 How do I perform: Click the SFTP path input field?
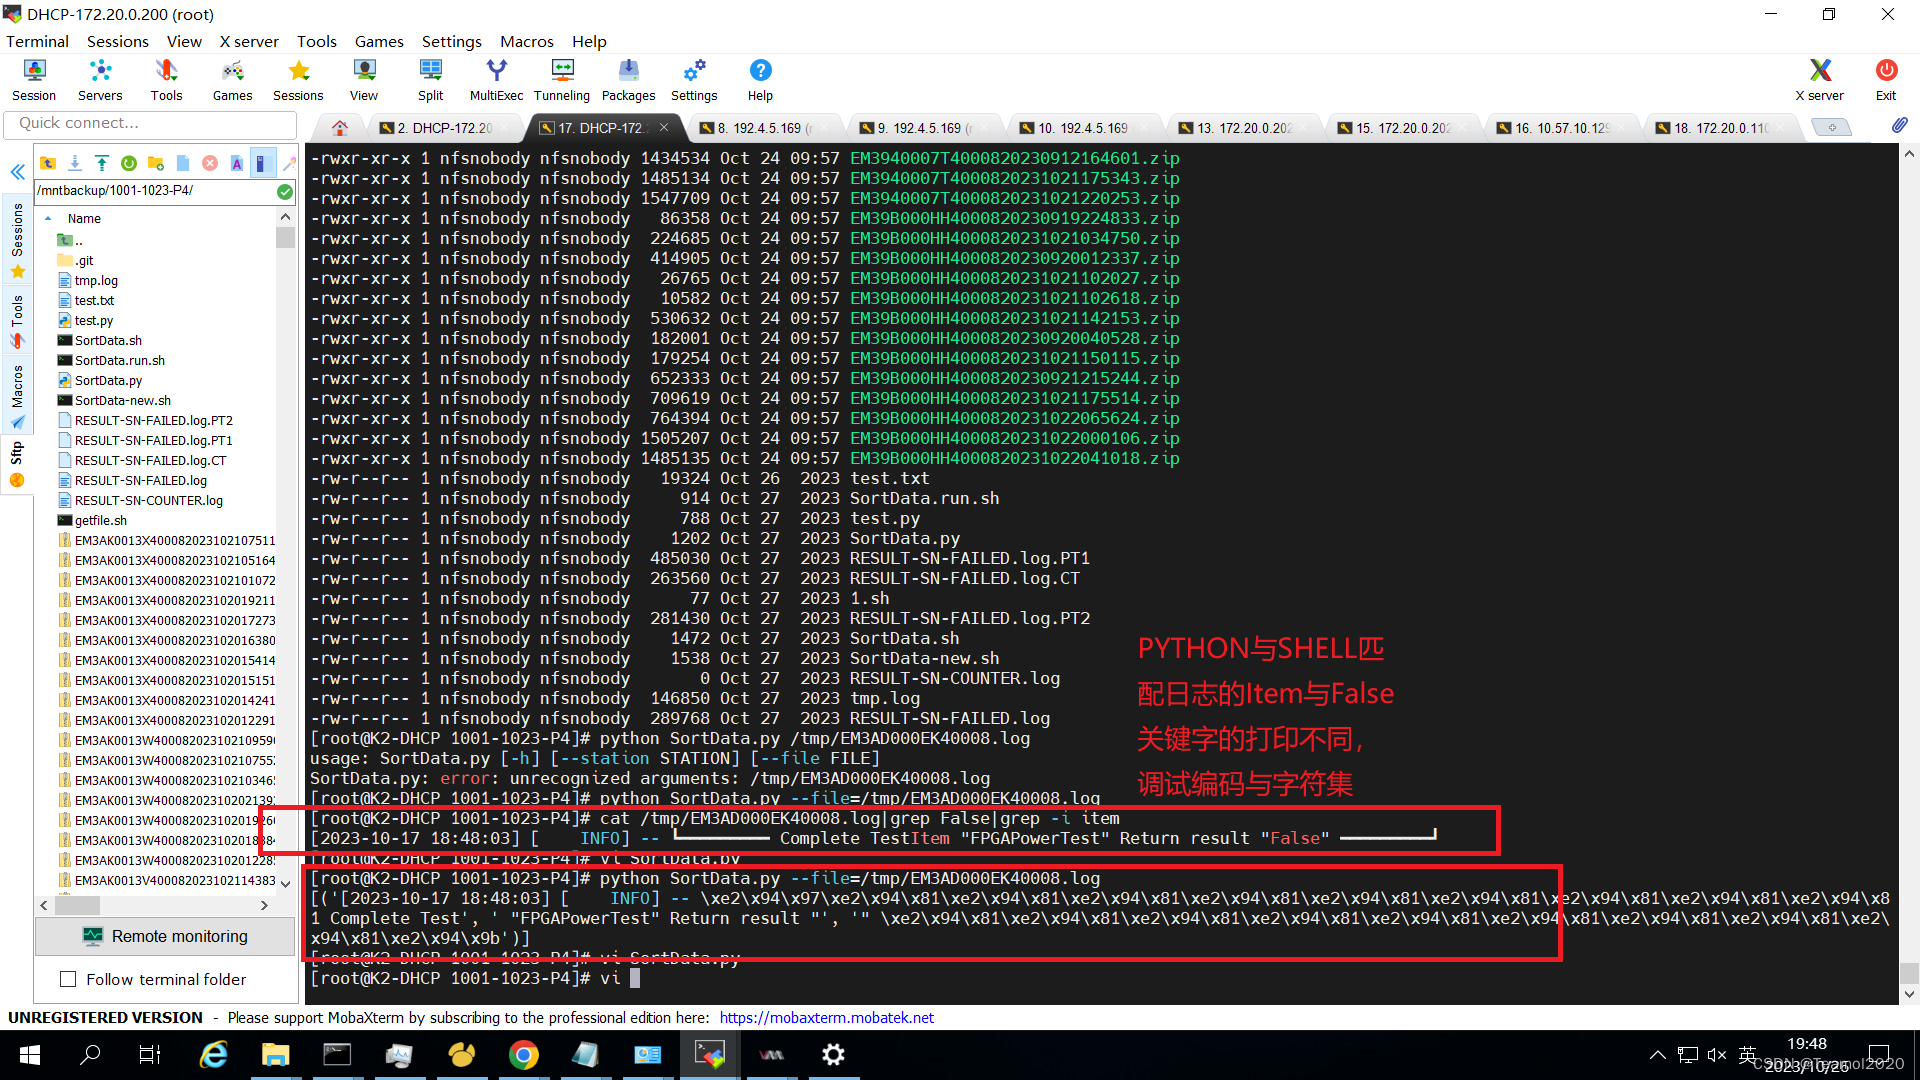[x=150, y=191]
